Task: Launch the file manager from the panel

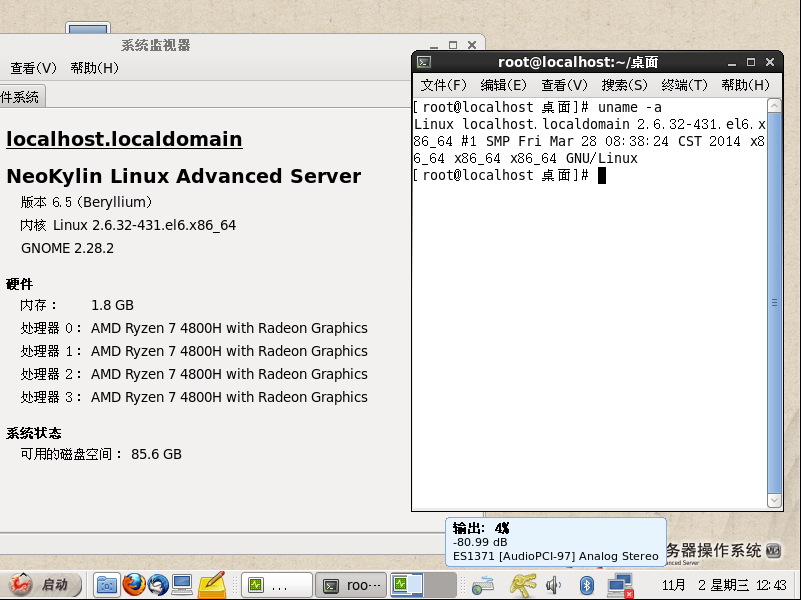Action: [107, 585]
